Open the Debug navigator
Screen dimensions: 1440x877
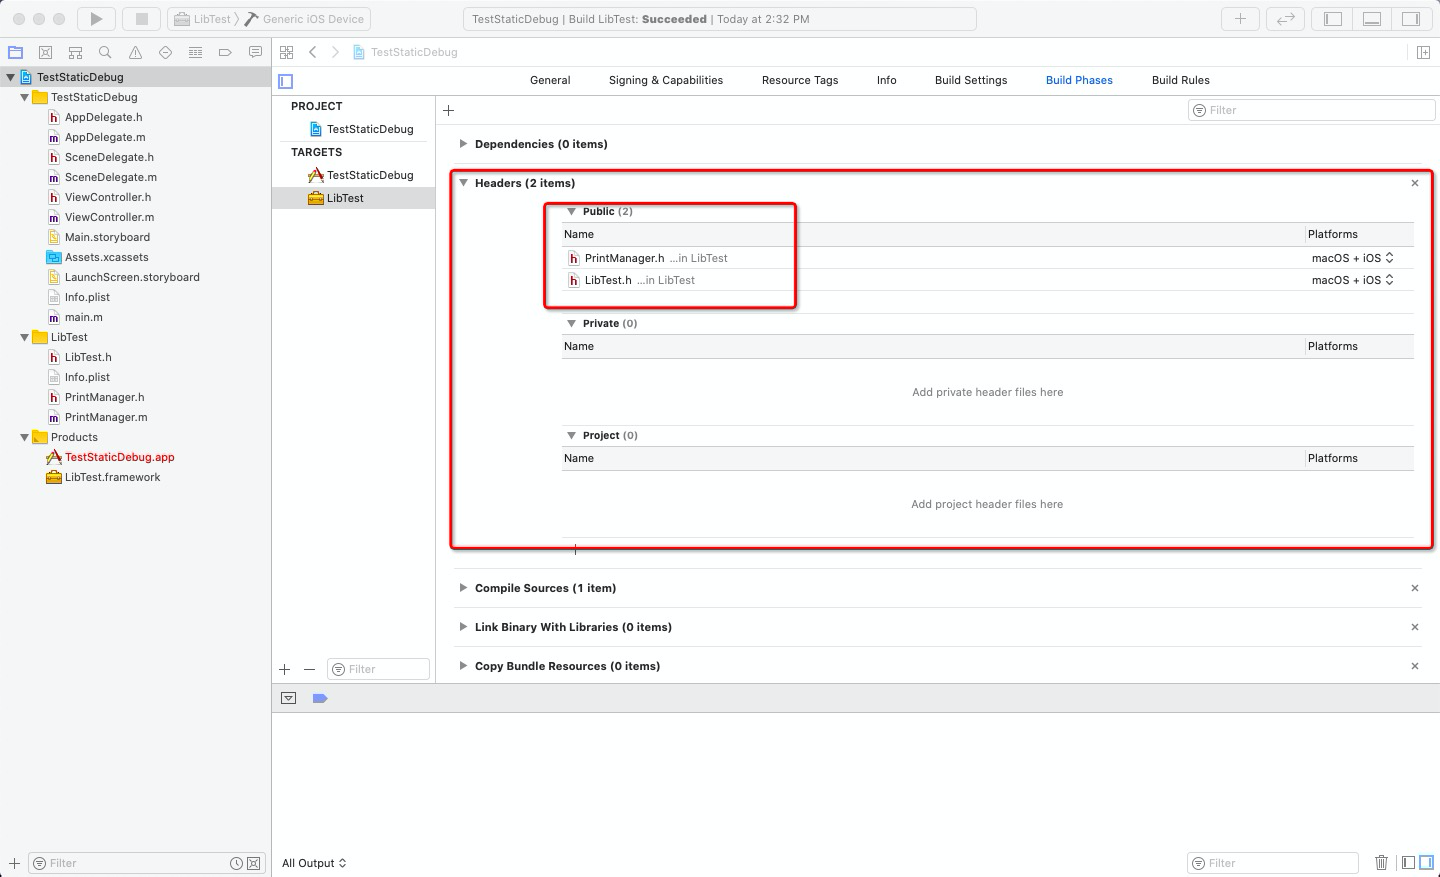pyautogui.click(x=195, y=52)
